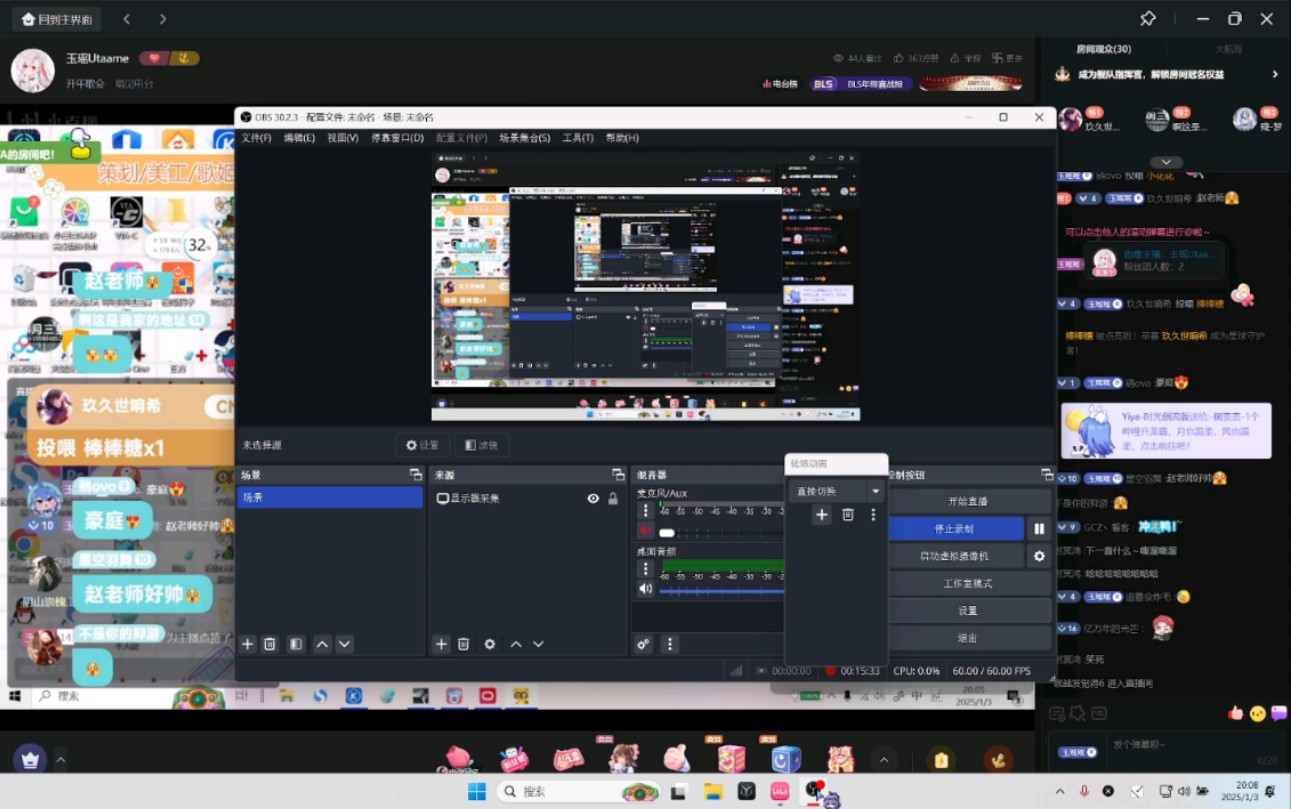Switch to the 房间观众(30) tab
This screenshot has width=1291, height=809.
pos(1104,49)
